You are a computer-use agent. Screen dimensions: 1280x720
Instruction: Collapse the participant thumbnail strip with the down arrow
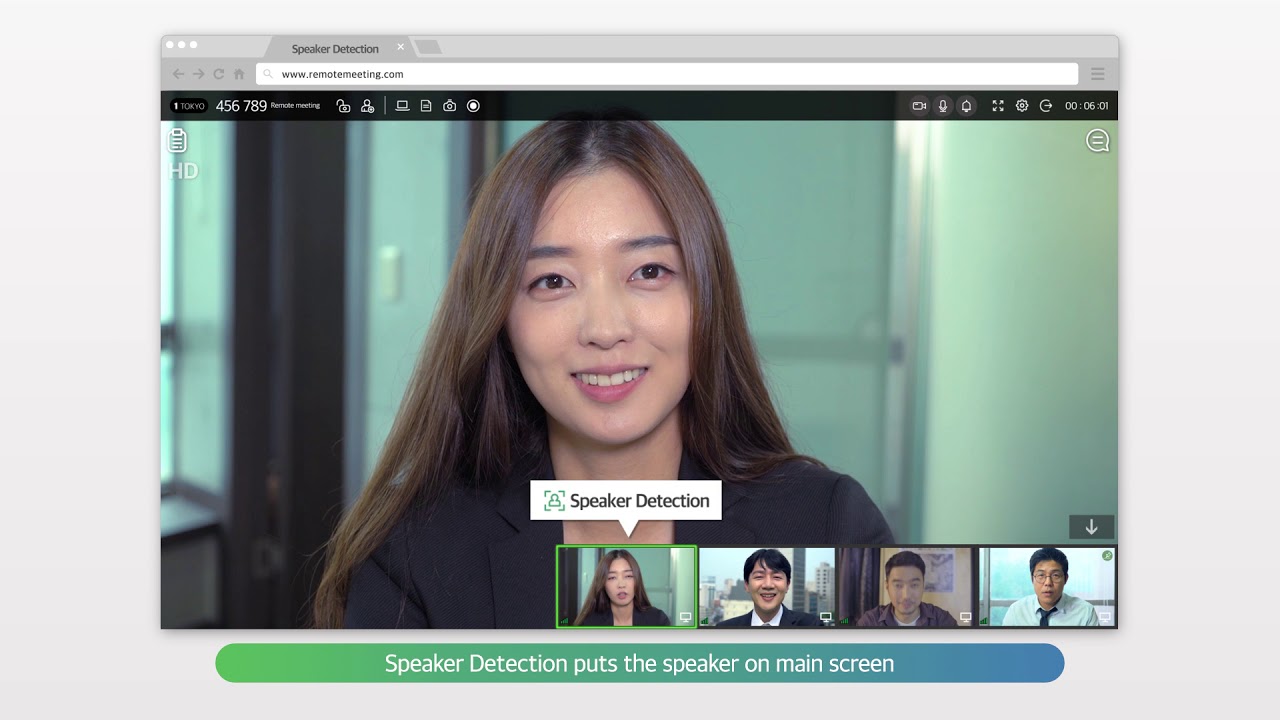point(1091,527)
